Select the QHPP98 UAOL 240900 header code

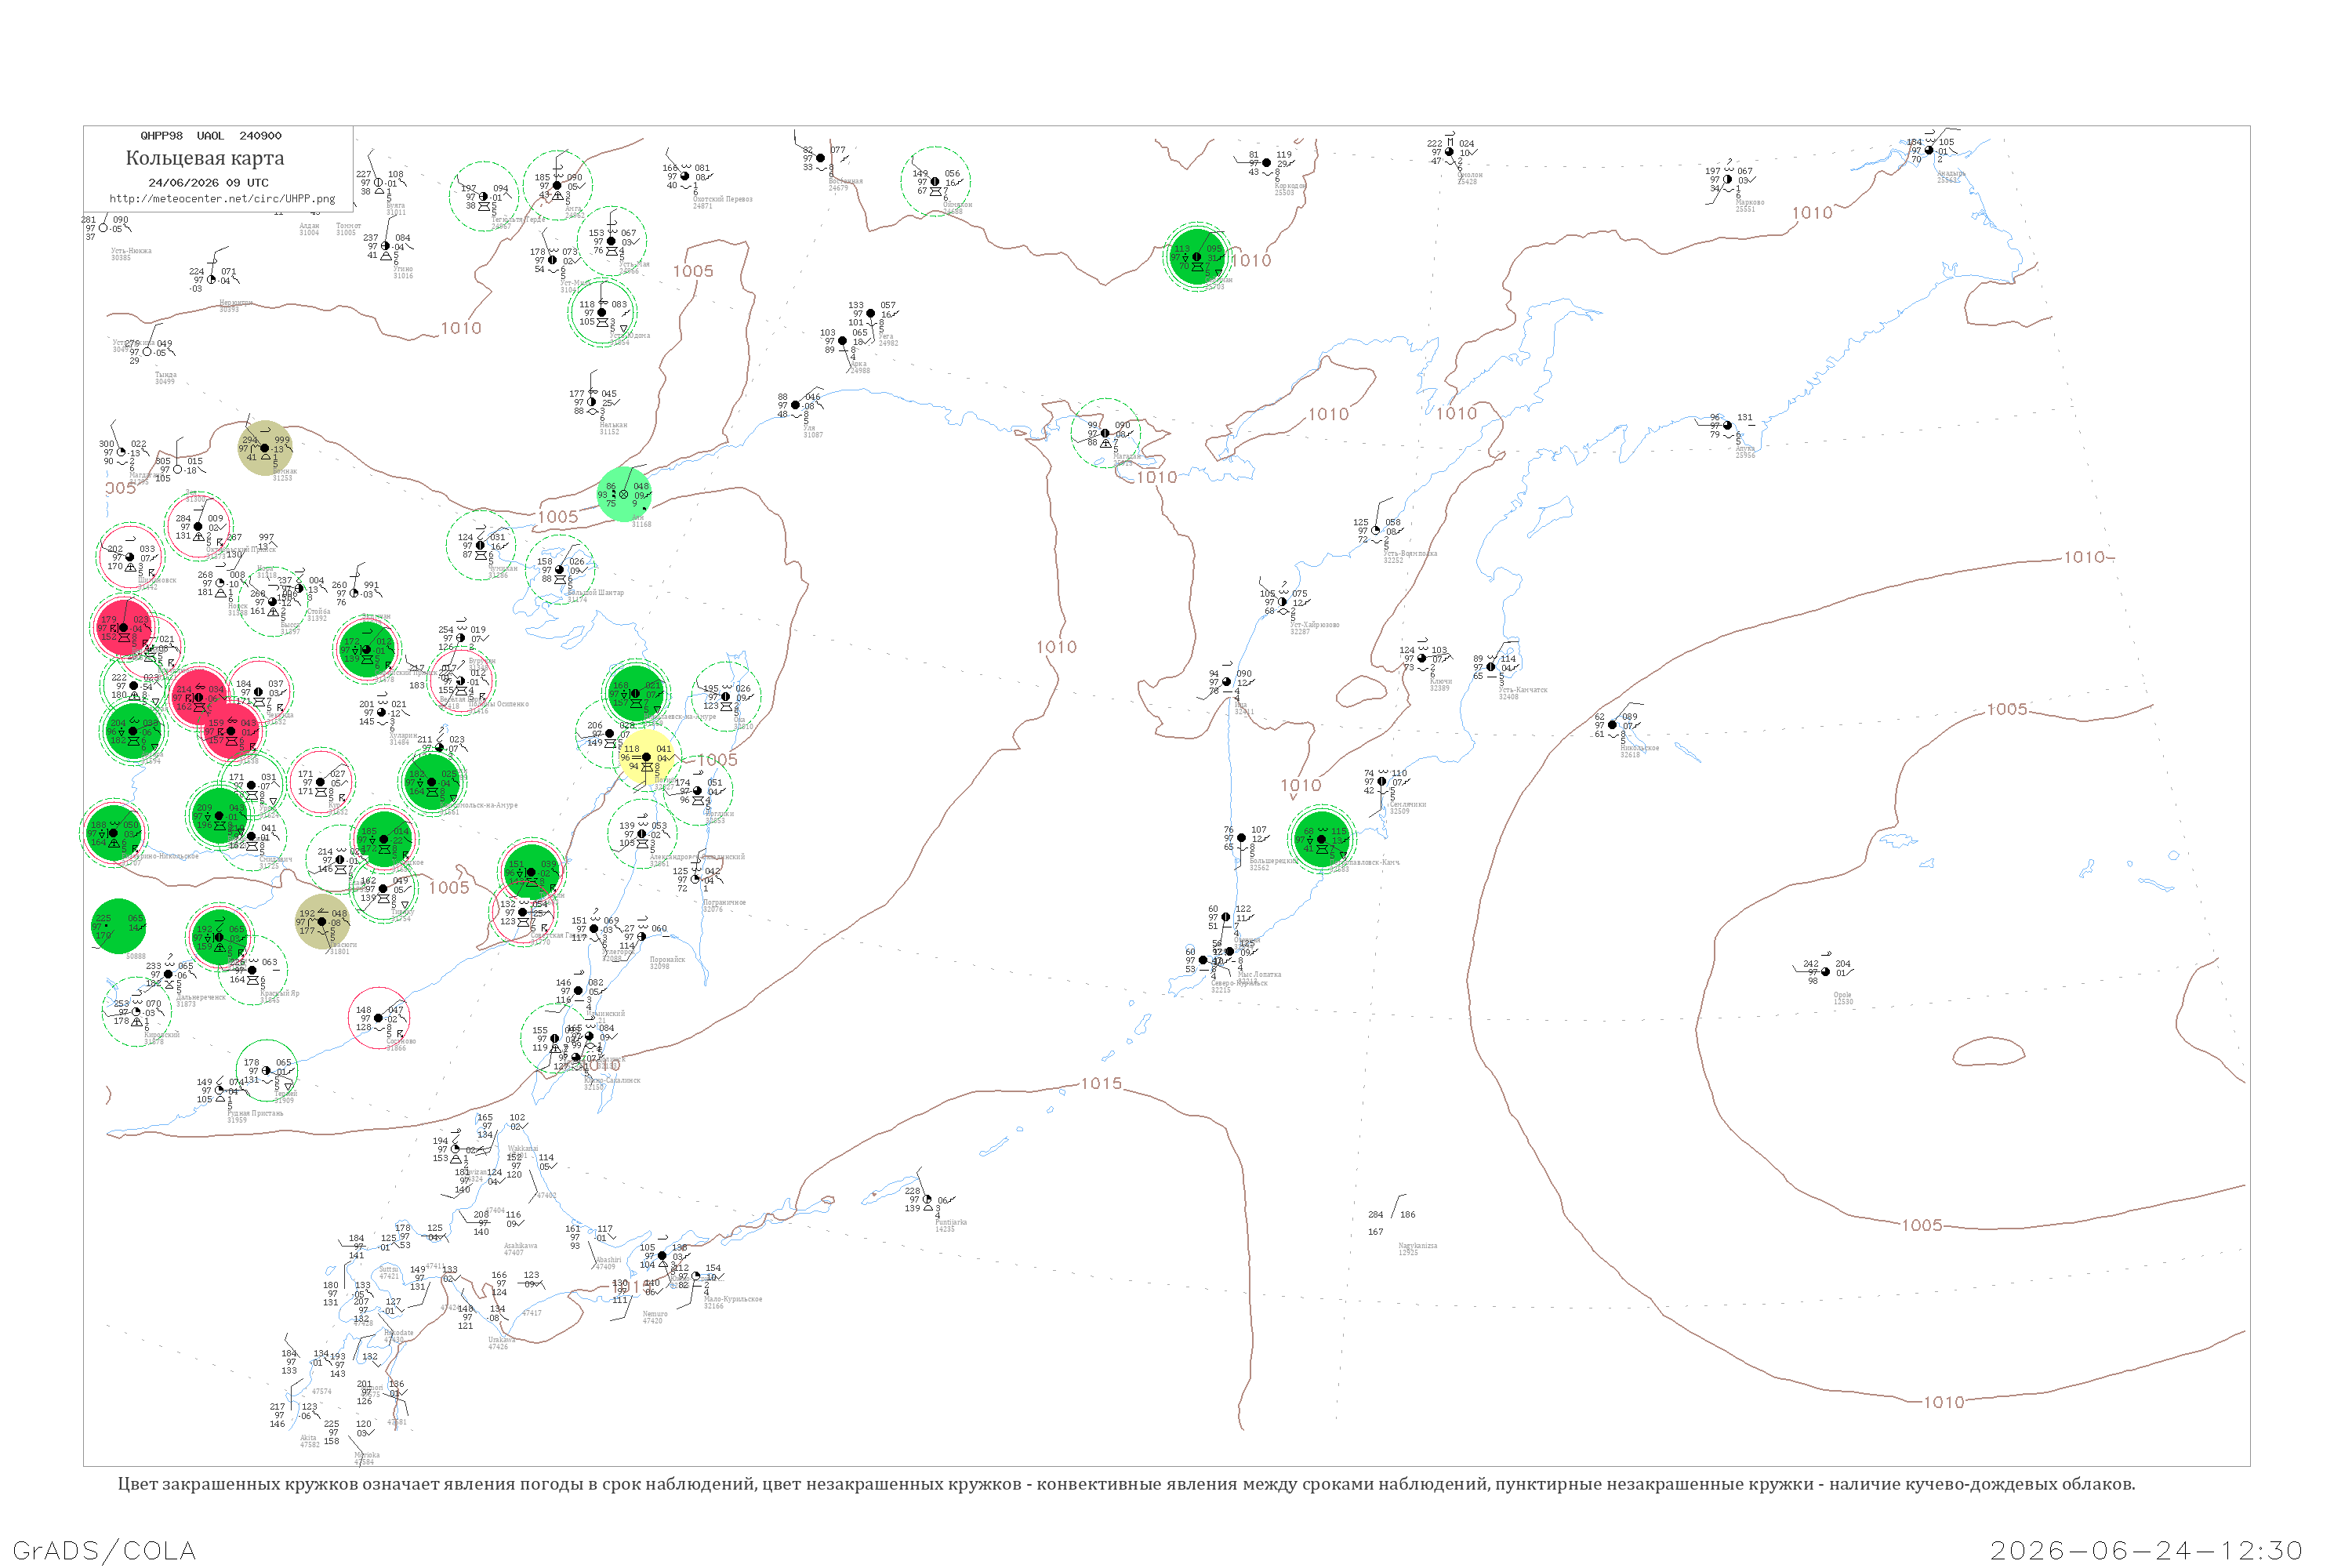click(211, 136)
